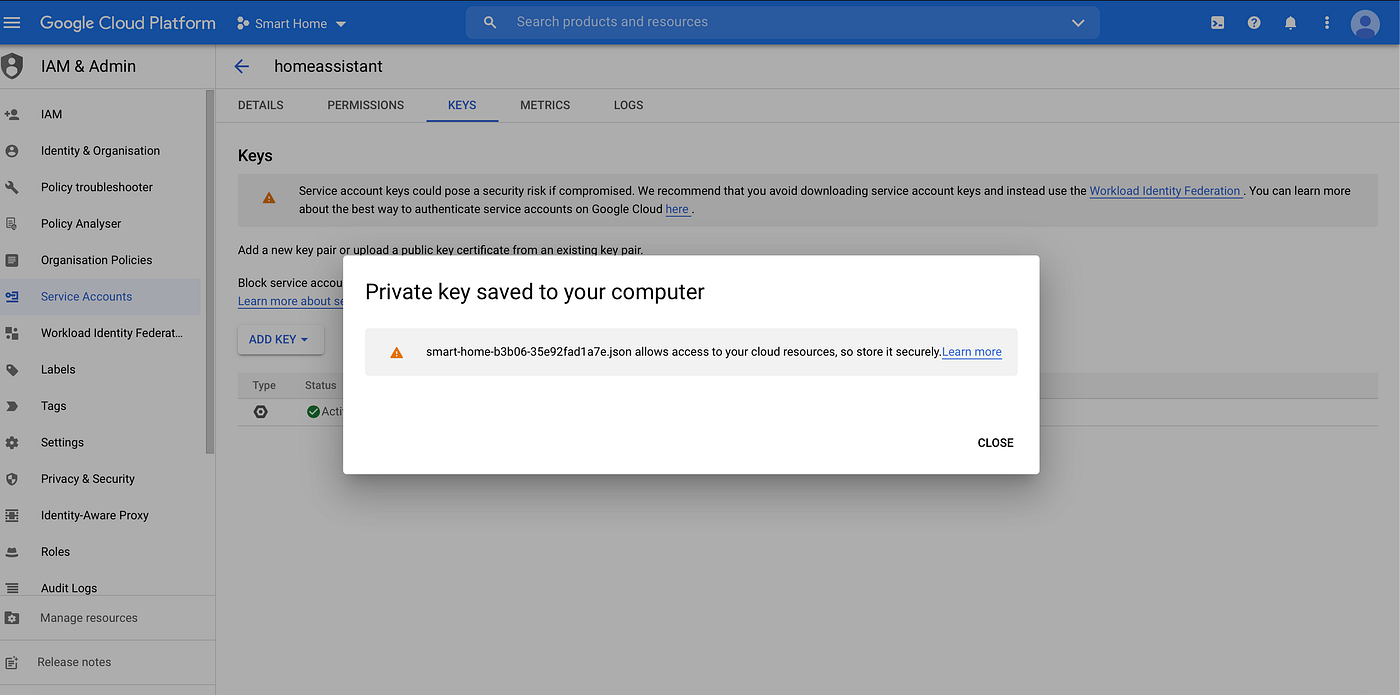The width and height of the screenshot is (1400, 695).
Task: Focus the Search products and resources field
Action: point(783,22)
